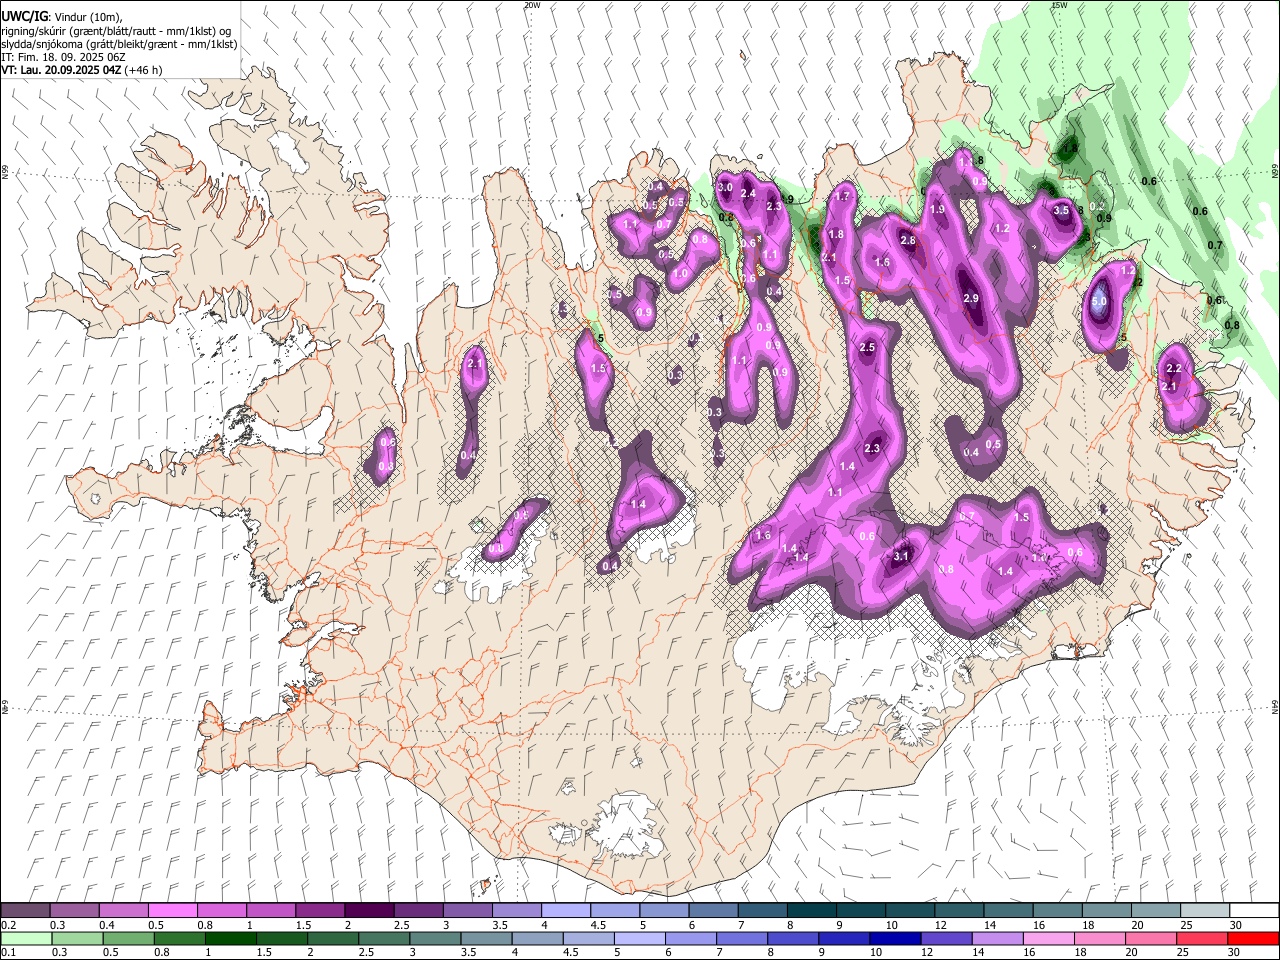Screen dimensions: 1280x960
Task: Click the 2.9 precipitation value
Action: coord(970,299)
